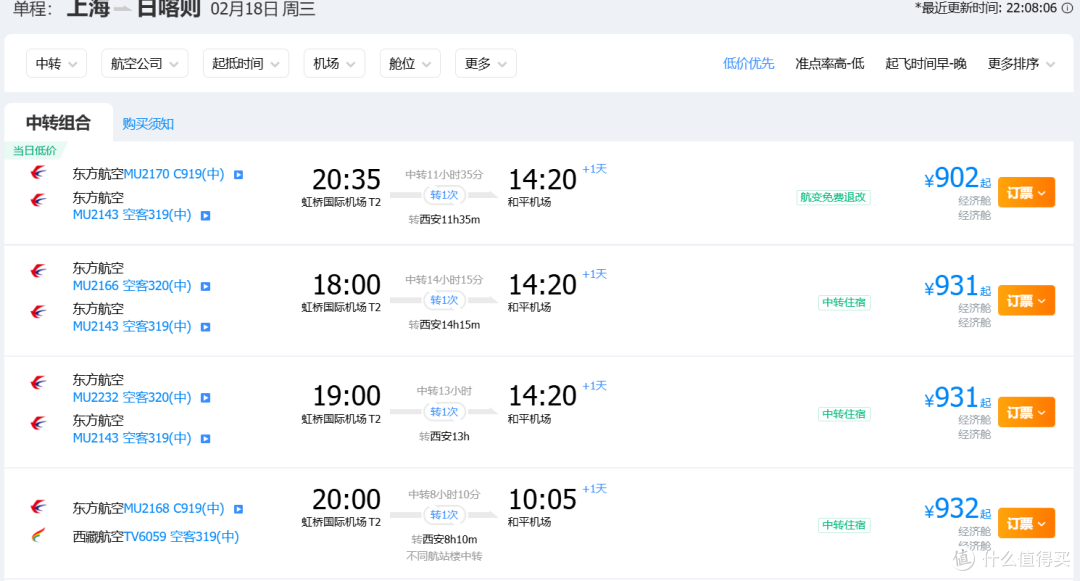Select the 中转组合 tab
This screenshot has width=1080, height=581.
coord(59,123)
